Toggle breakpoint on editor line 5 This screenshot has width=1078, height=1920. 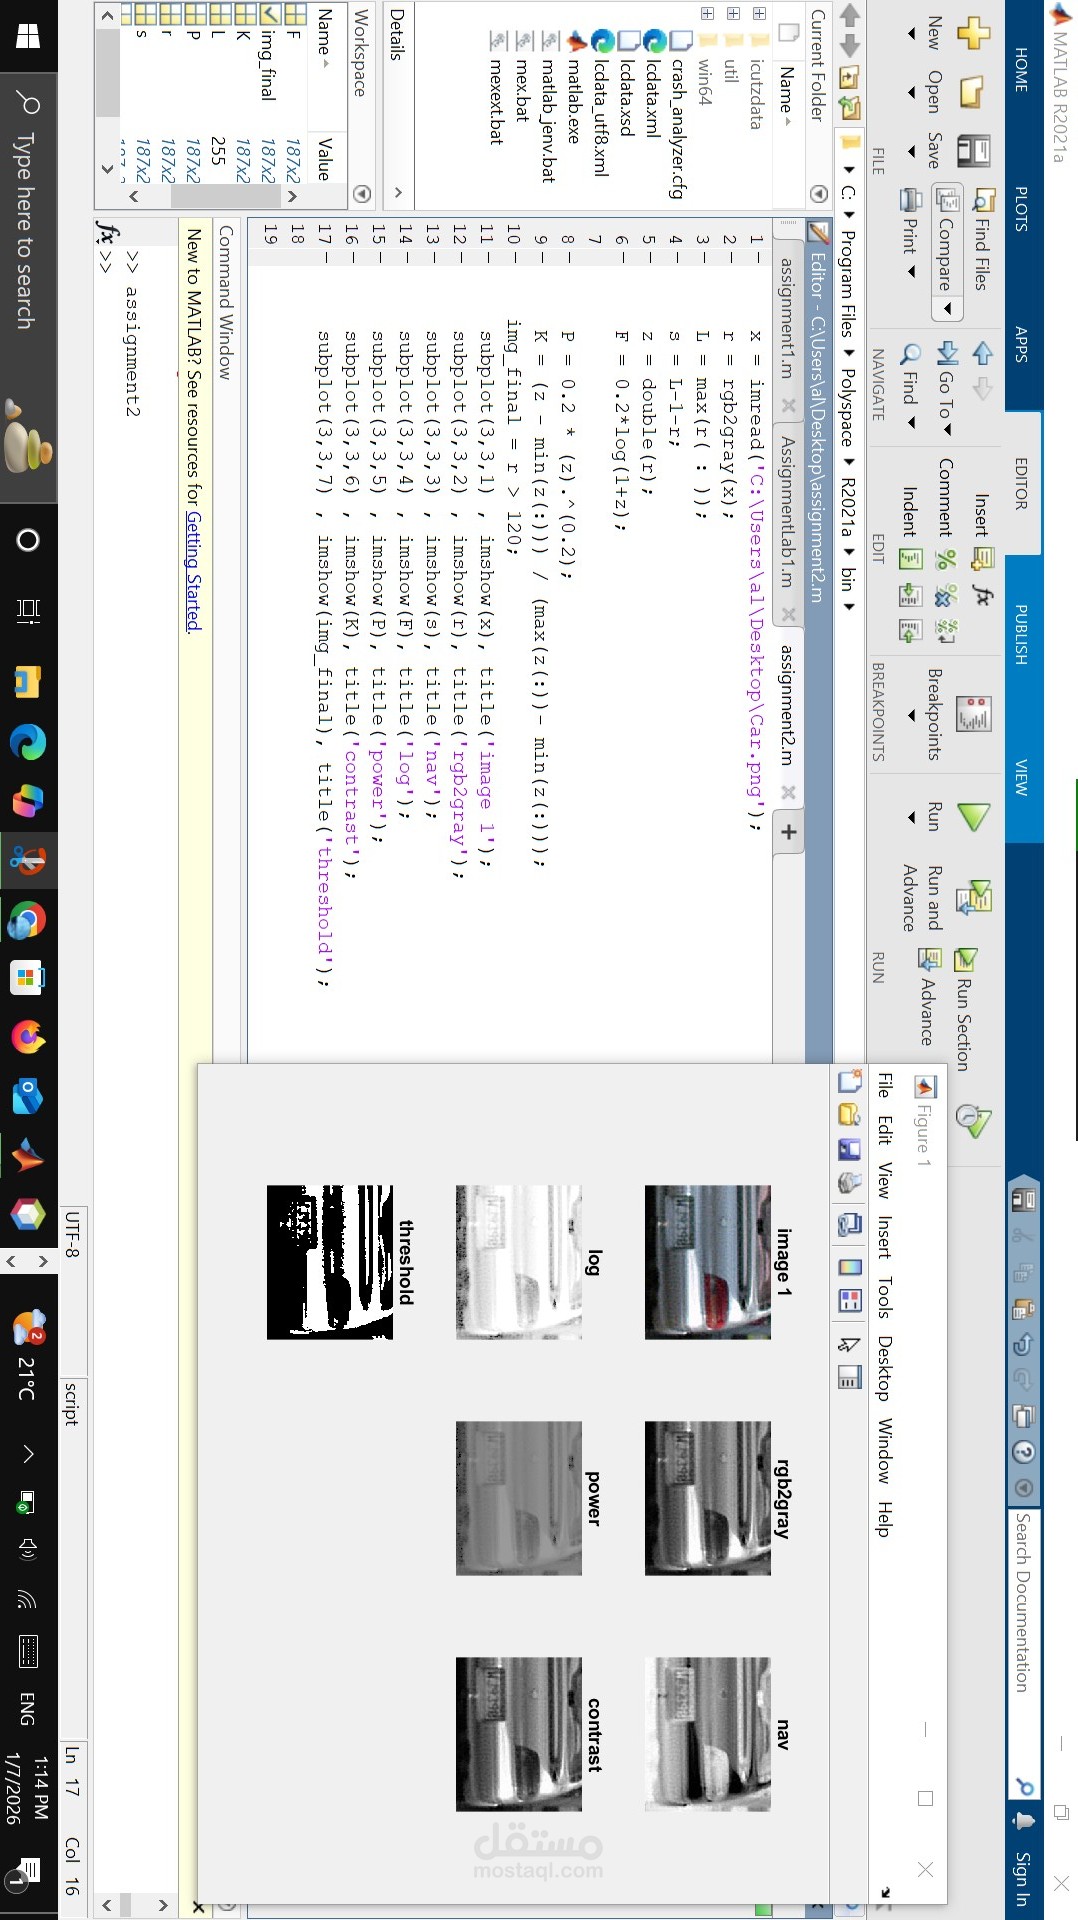647,256
